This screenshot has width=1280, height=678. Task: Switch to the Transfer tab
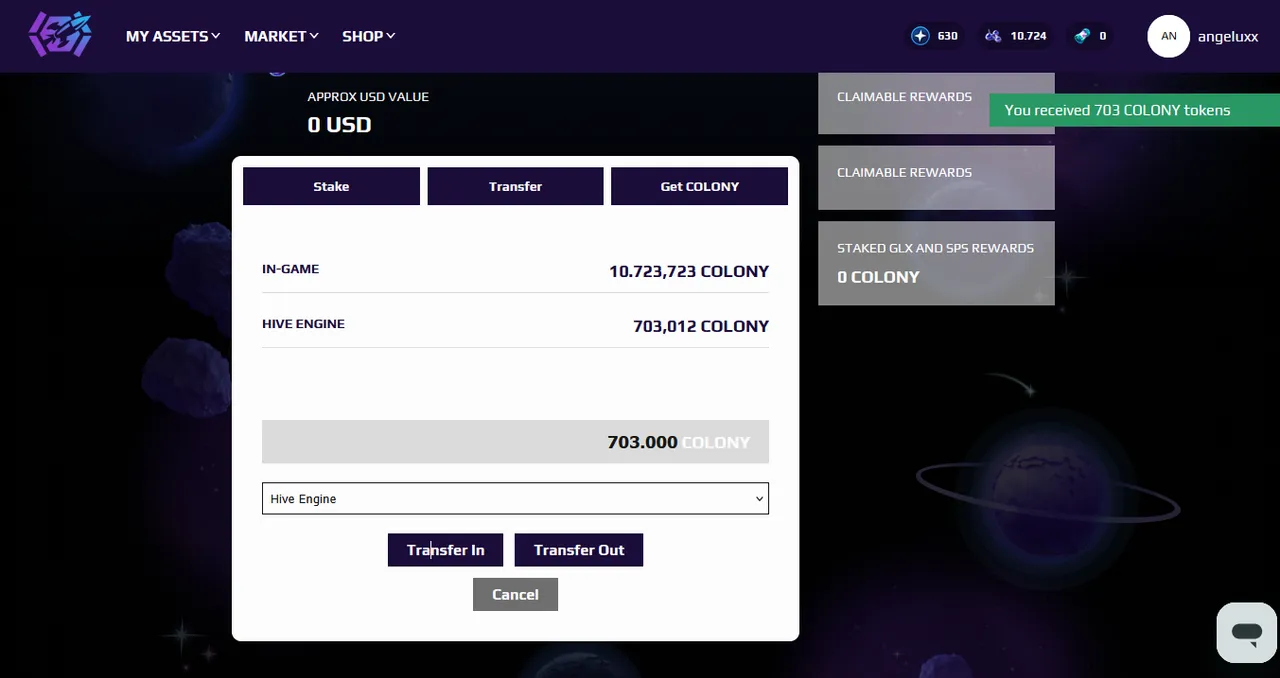[515, 186]
